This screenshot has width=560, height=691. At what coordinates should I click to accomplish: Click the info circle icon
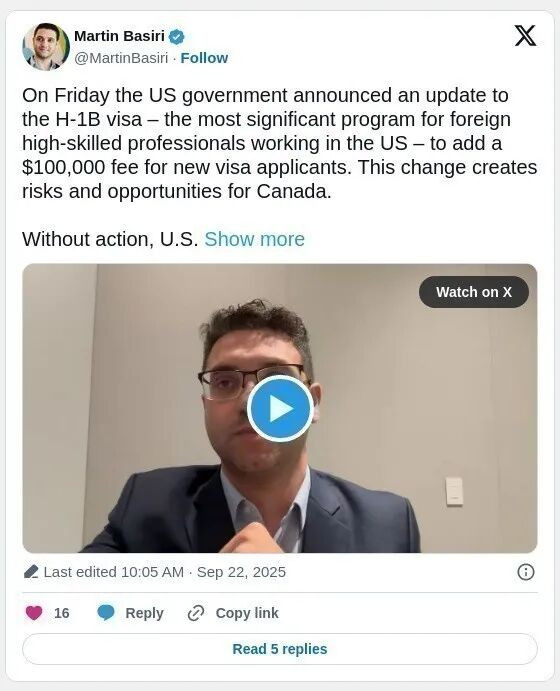pos(526,572)
